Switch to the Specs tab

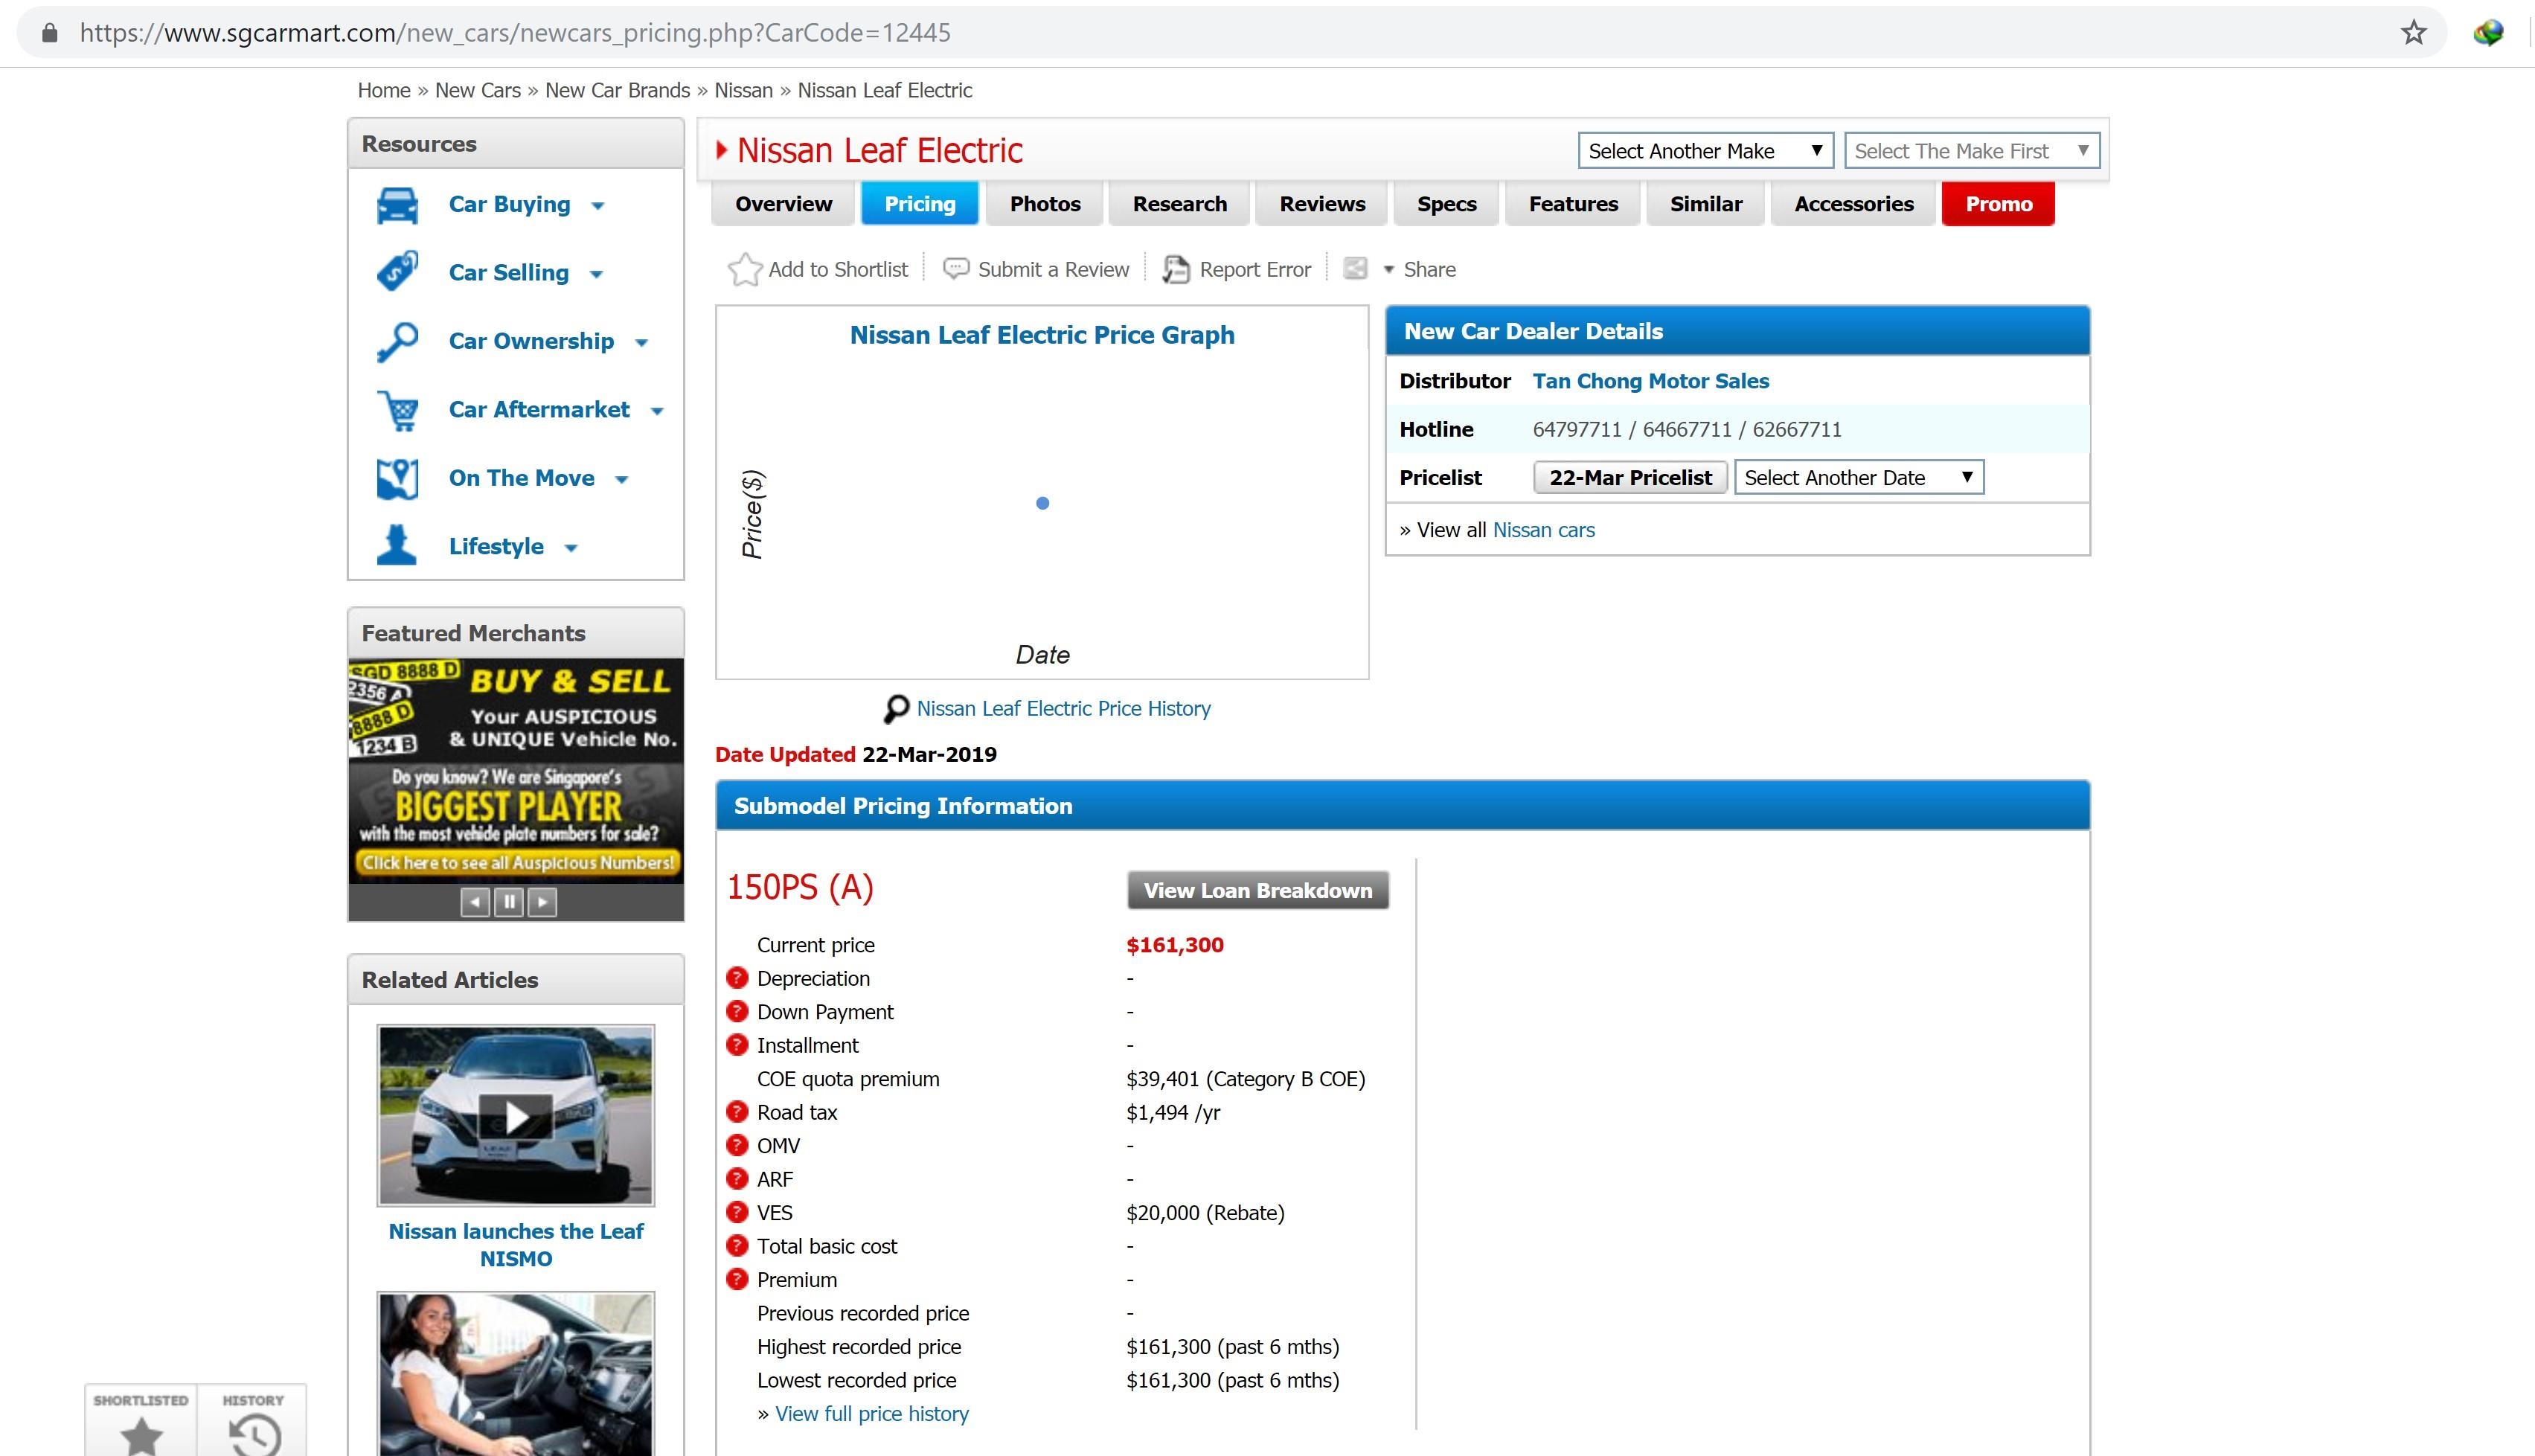coord(1446,204)
